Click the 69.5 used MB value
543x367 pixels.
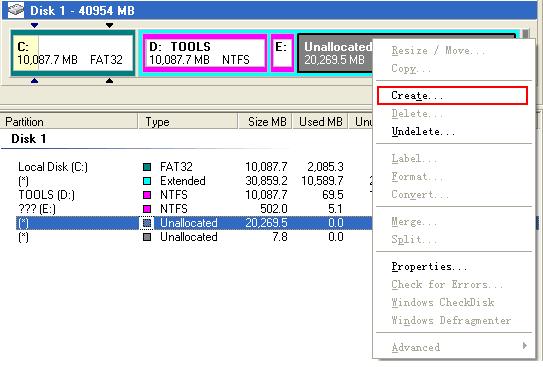[332, 195]
